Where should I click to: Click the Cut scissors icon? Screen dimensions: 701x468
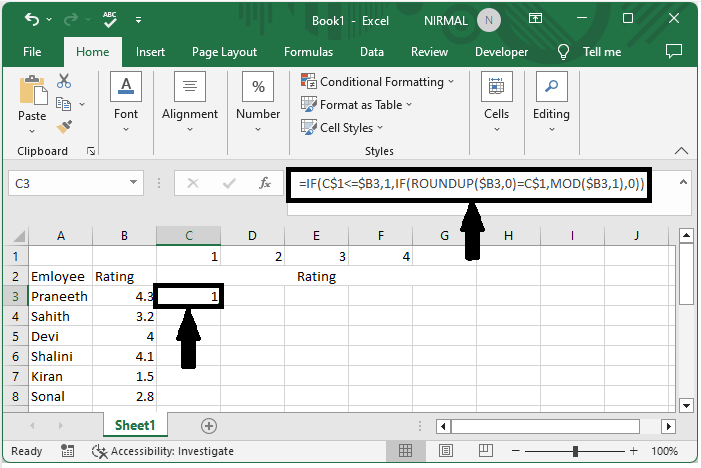[64, 81]
